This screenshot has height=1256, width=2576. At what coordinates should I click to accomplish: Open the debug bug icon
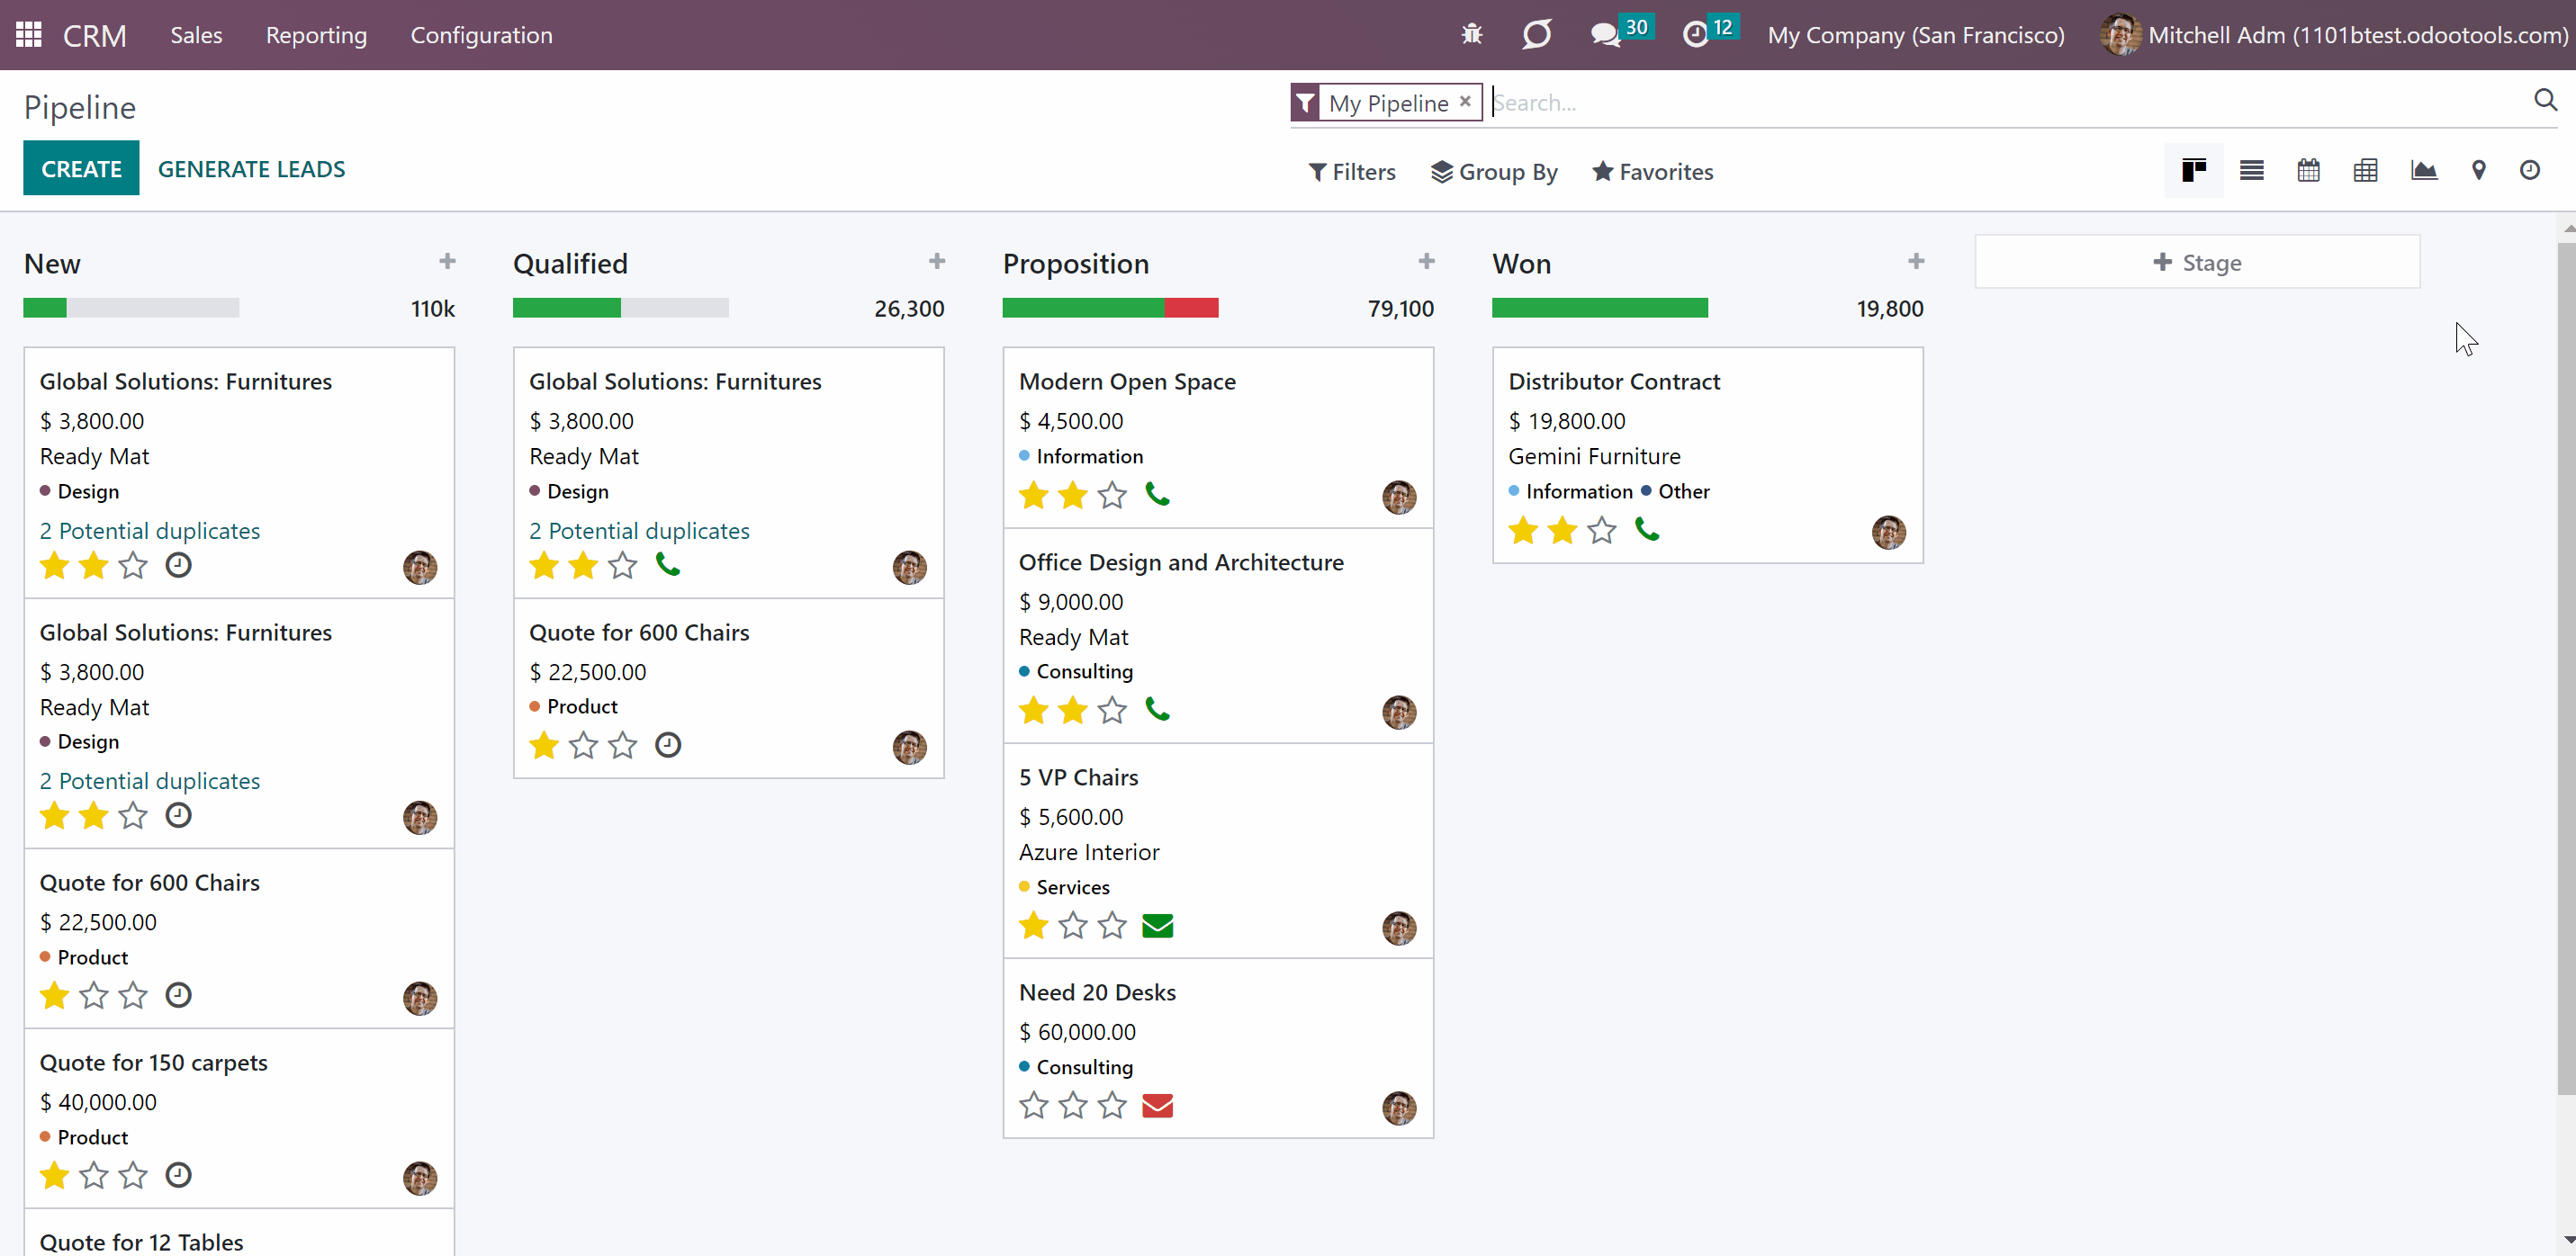(1471, 35)
